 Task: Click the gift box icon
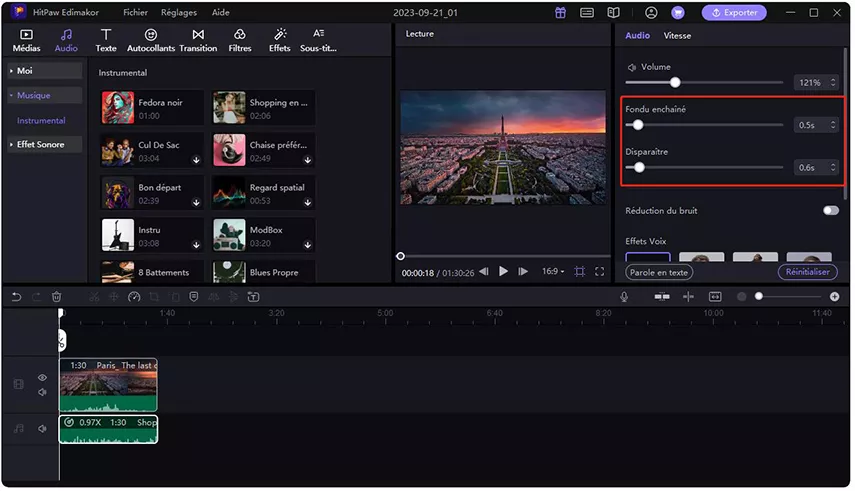coord(561,13)
